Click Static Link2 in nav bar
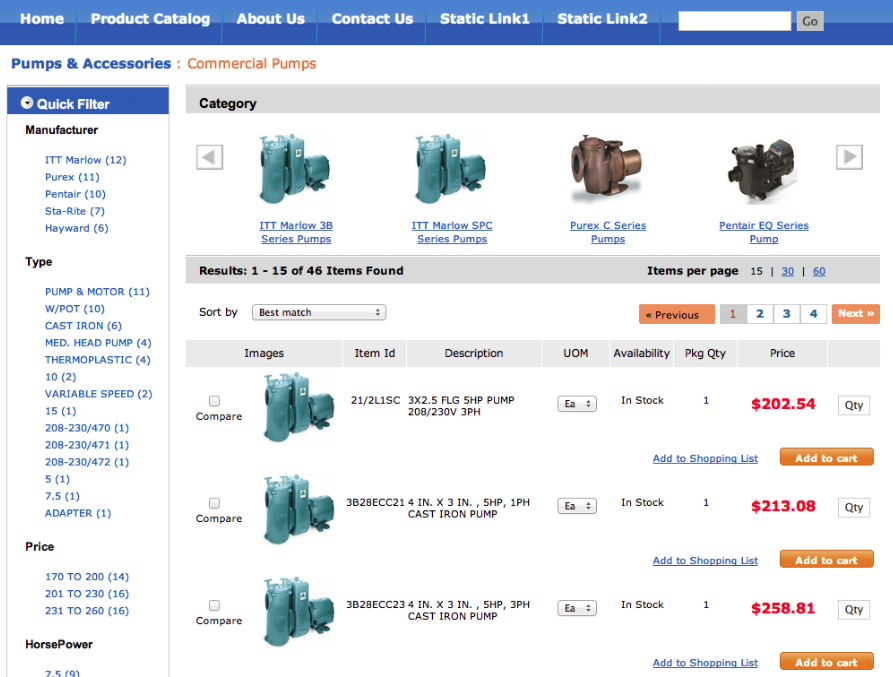This screenshot has height=677, width=893. pos(602,19)
